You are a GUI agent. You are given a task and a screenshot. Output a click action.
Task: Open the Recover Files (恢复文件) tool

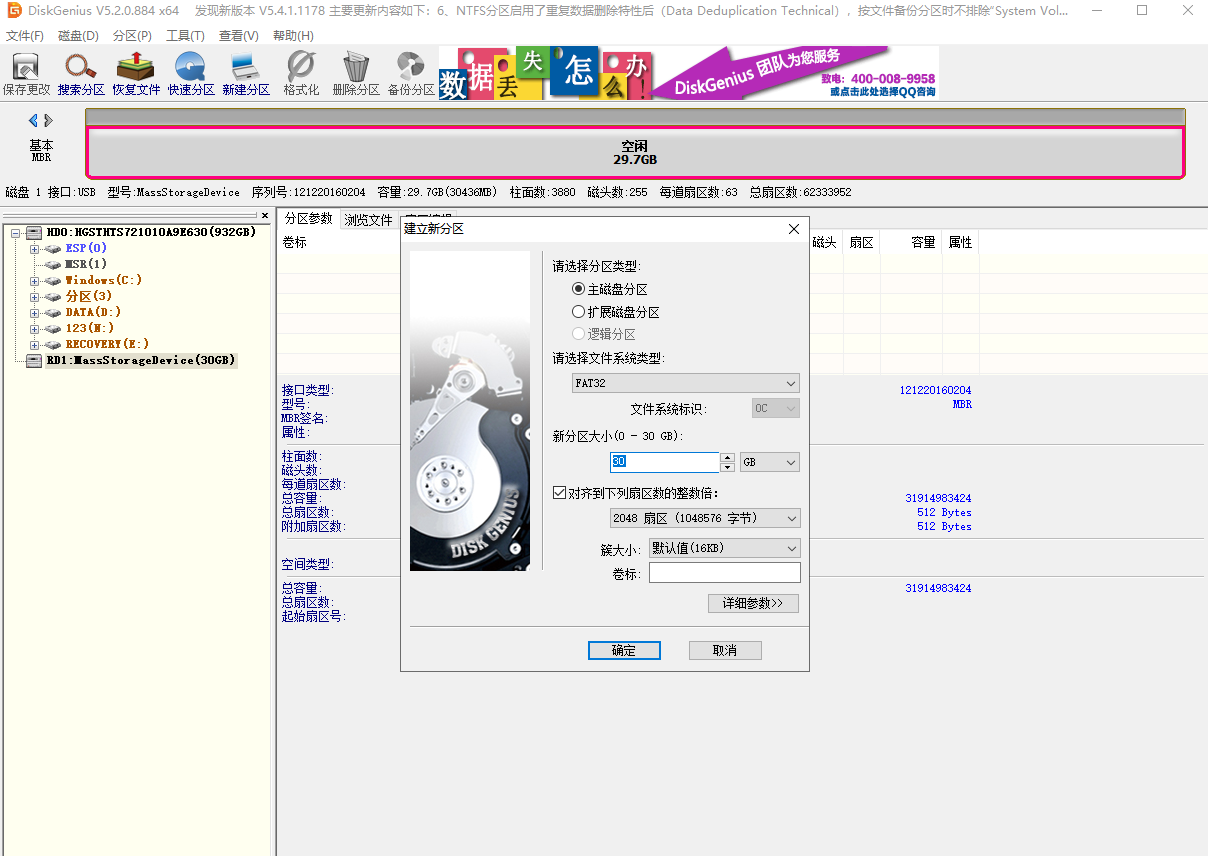pos(136,74)
